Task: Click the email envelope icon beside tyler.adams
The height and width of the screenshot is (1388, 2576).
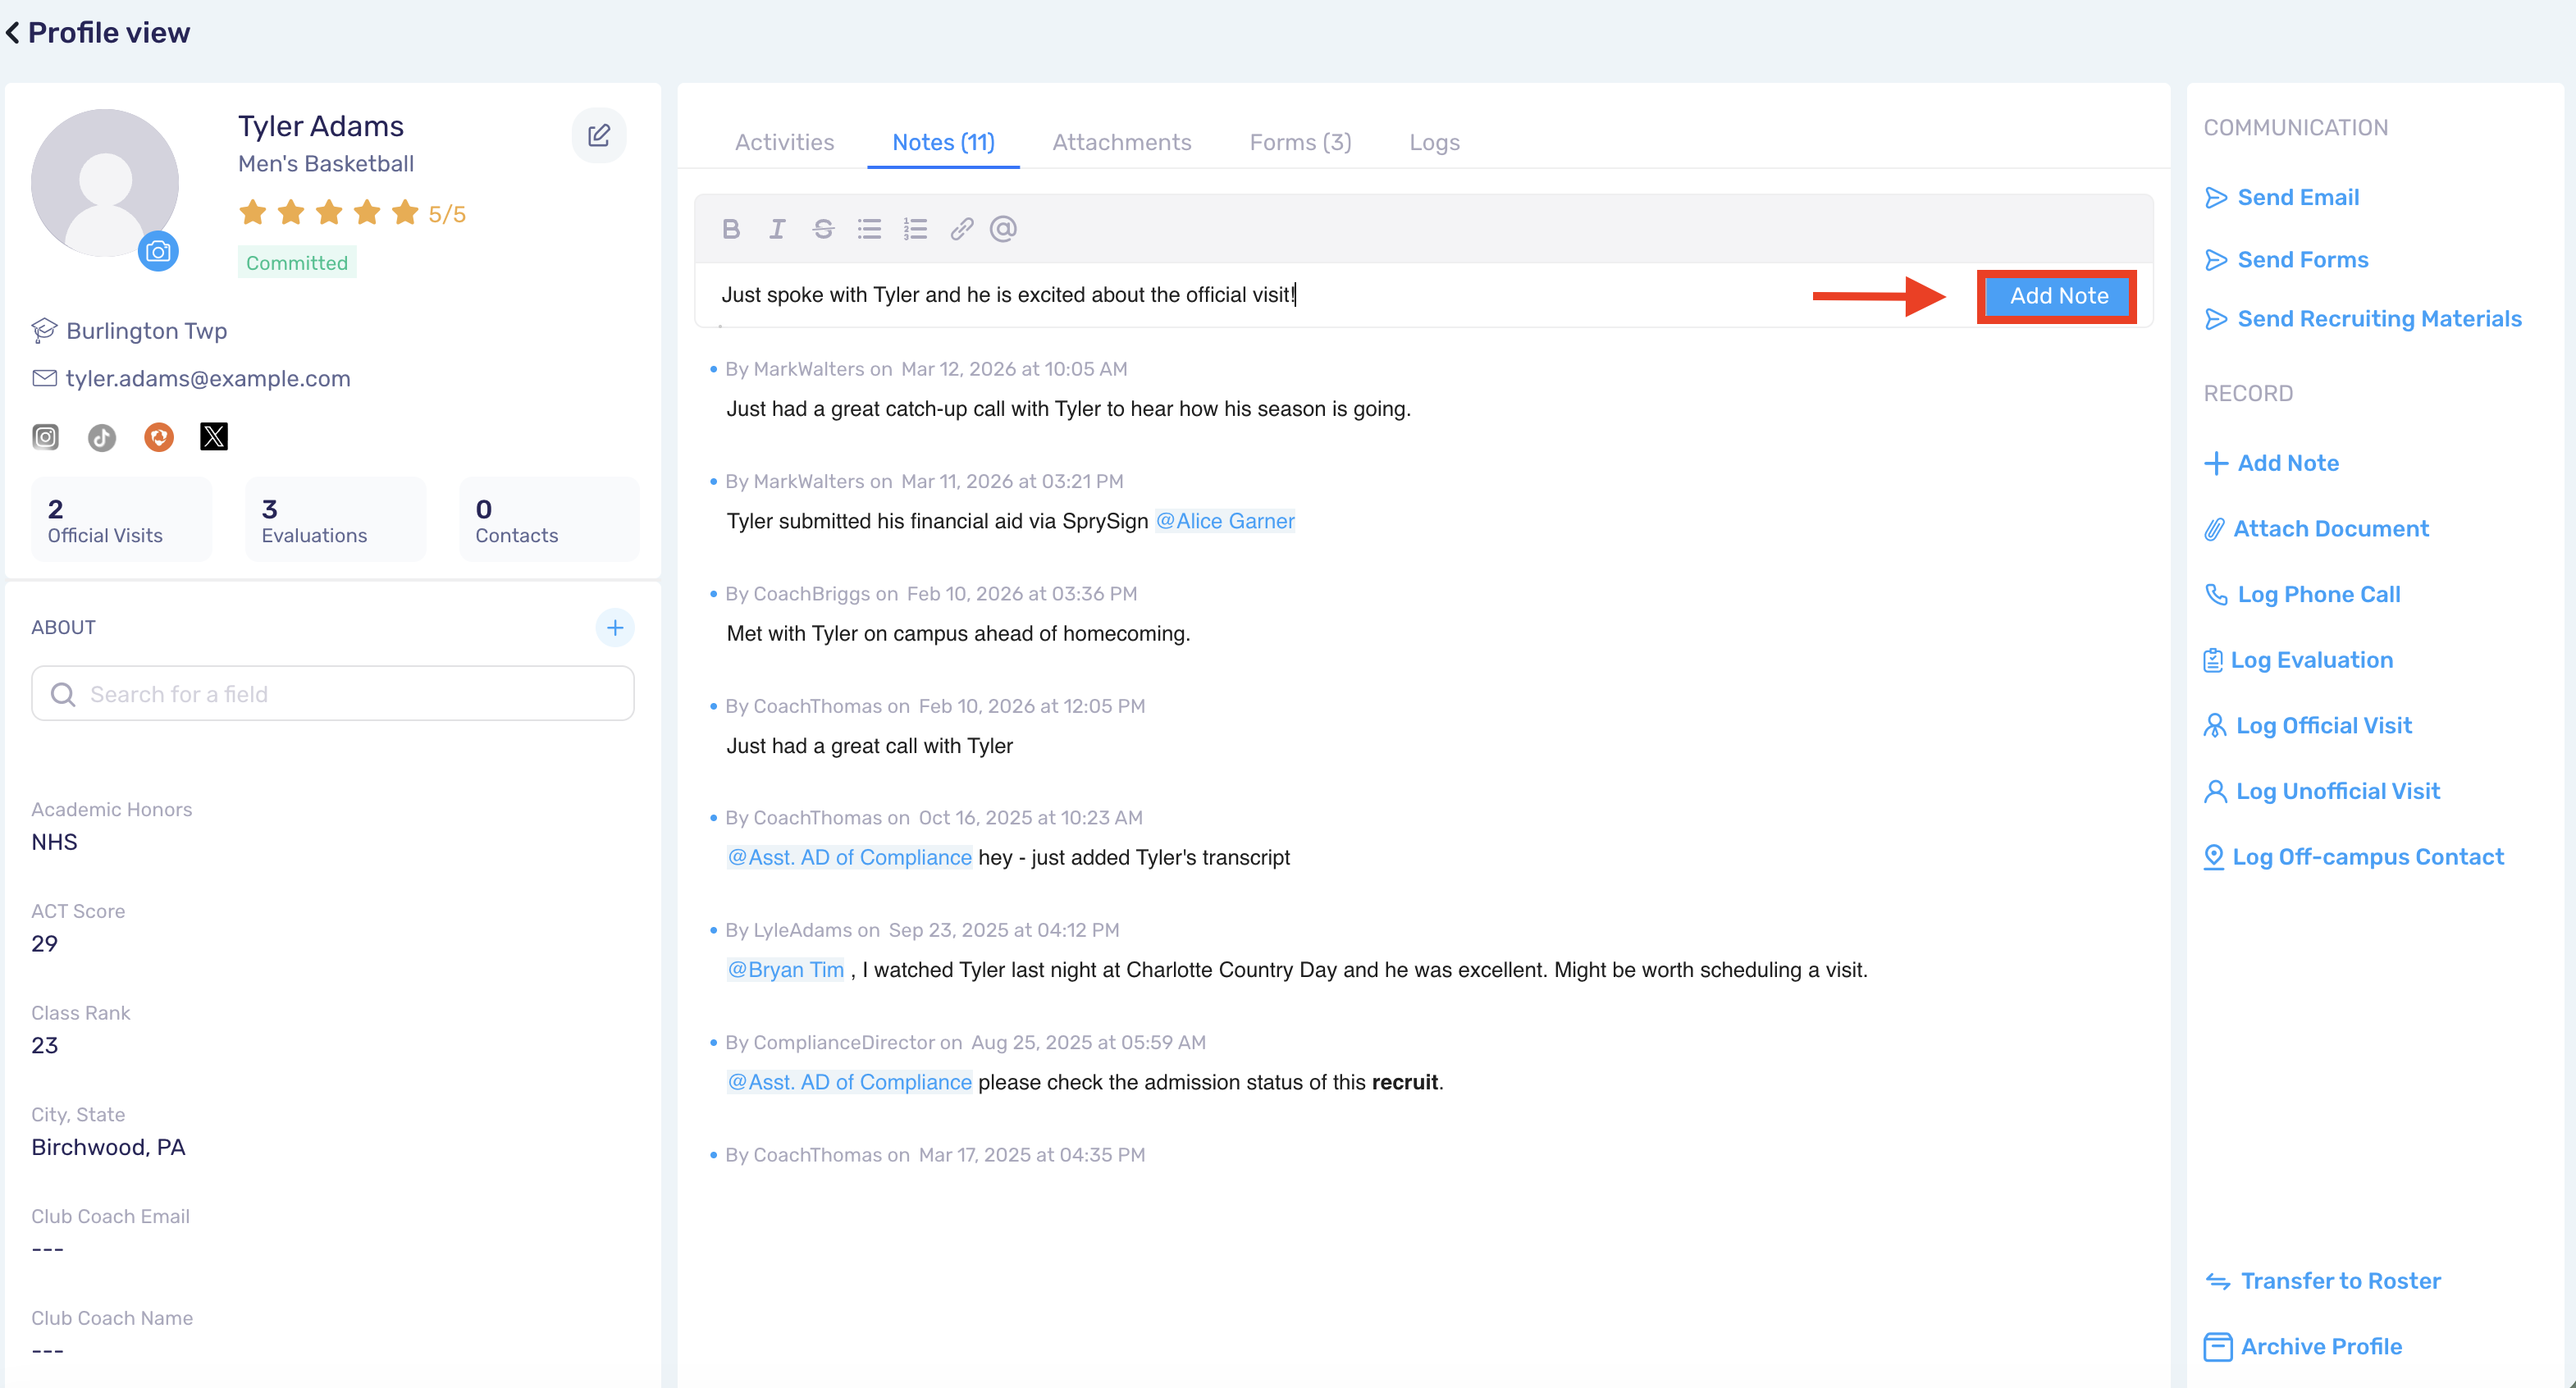Action: [x=44, y=378]
